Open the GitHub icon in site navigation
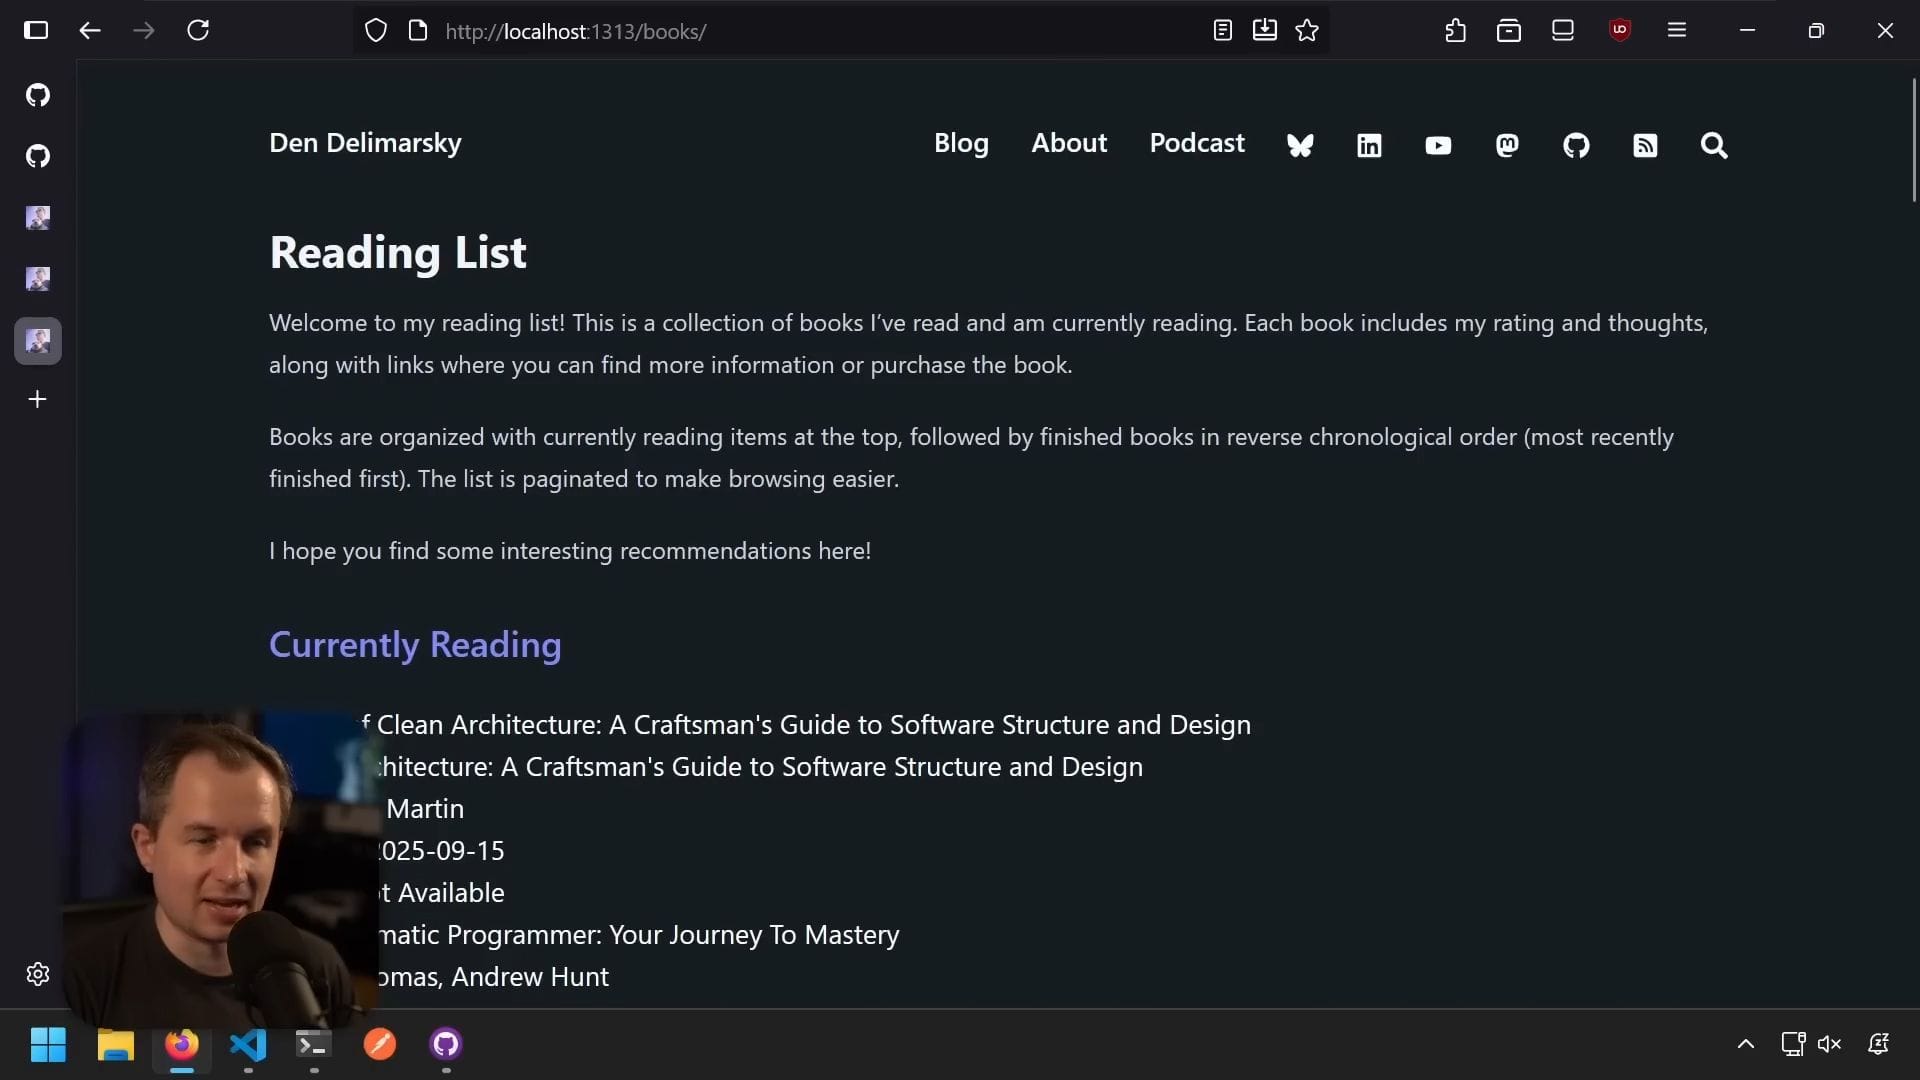 click(1576, 146)
